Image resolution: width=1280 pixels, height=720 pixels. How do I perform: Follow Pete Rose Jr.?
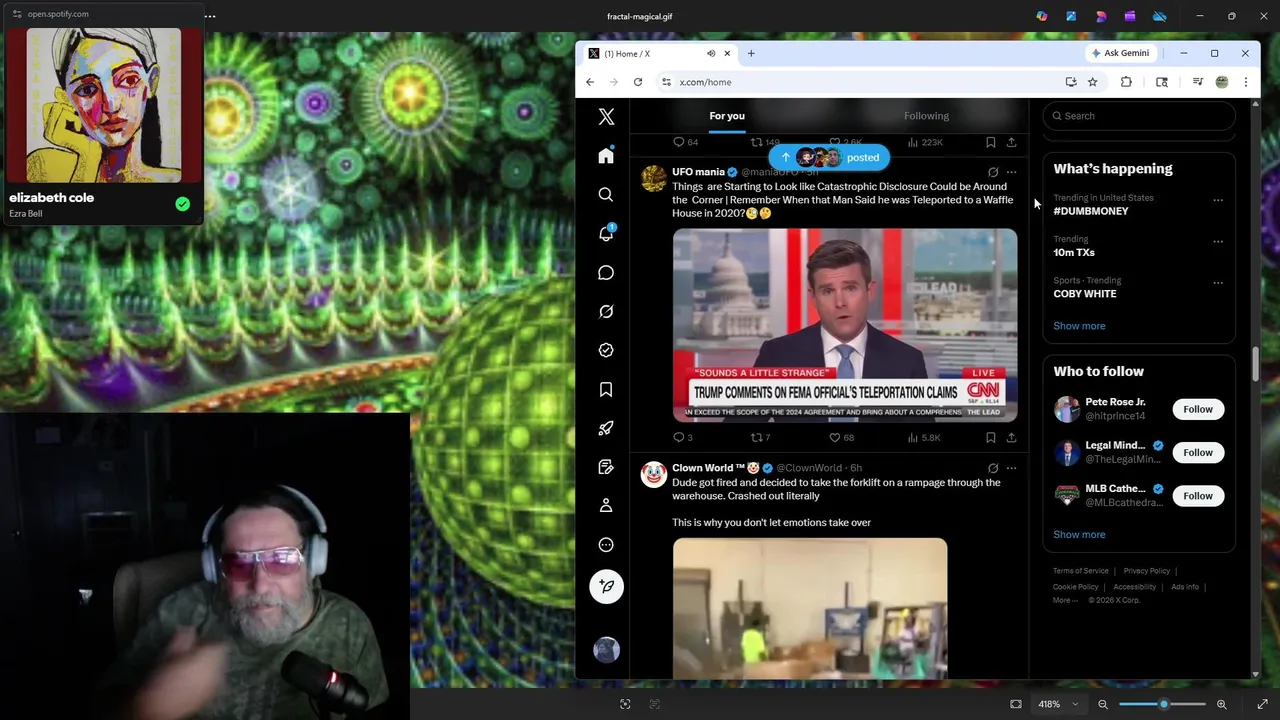(1197, 409)
